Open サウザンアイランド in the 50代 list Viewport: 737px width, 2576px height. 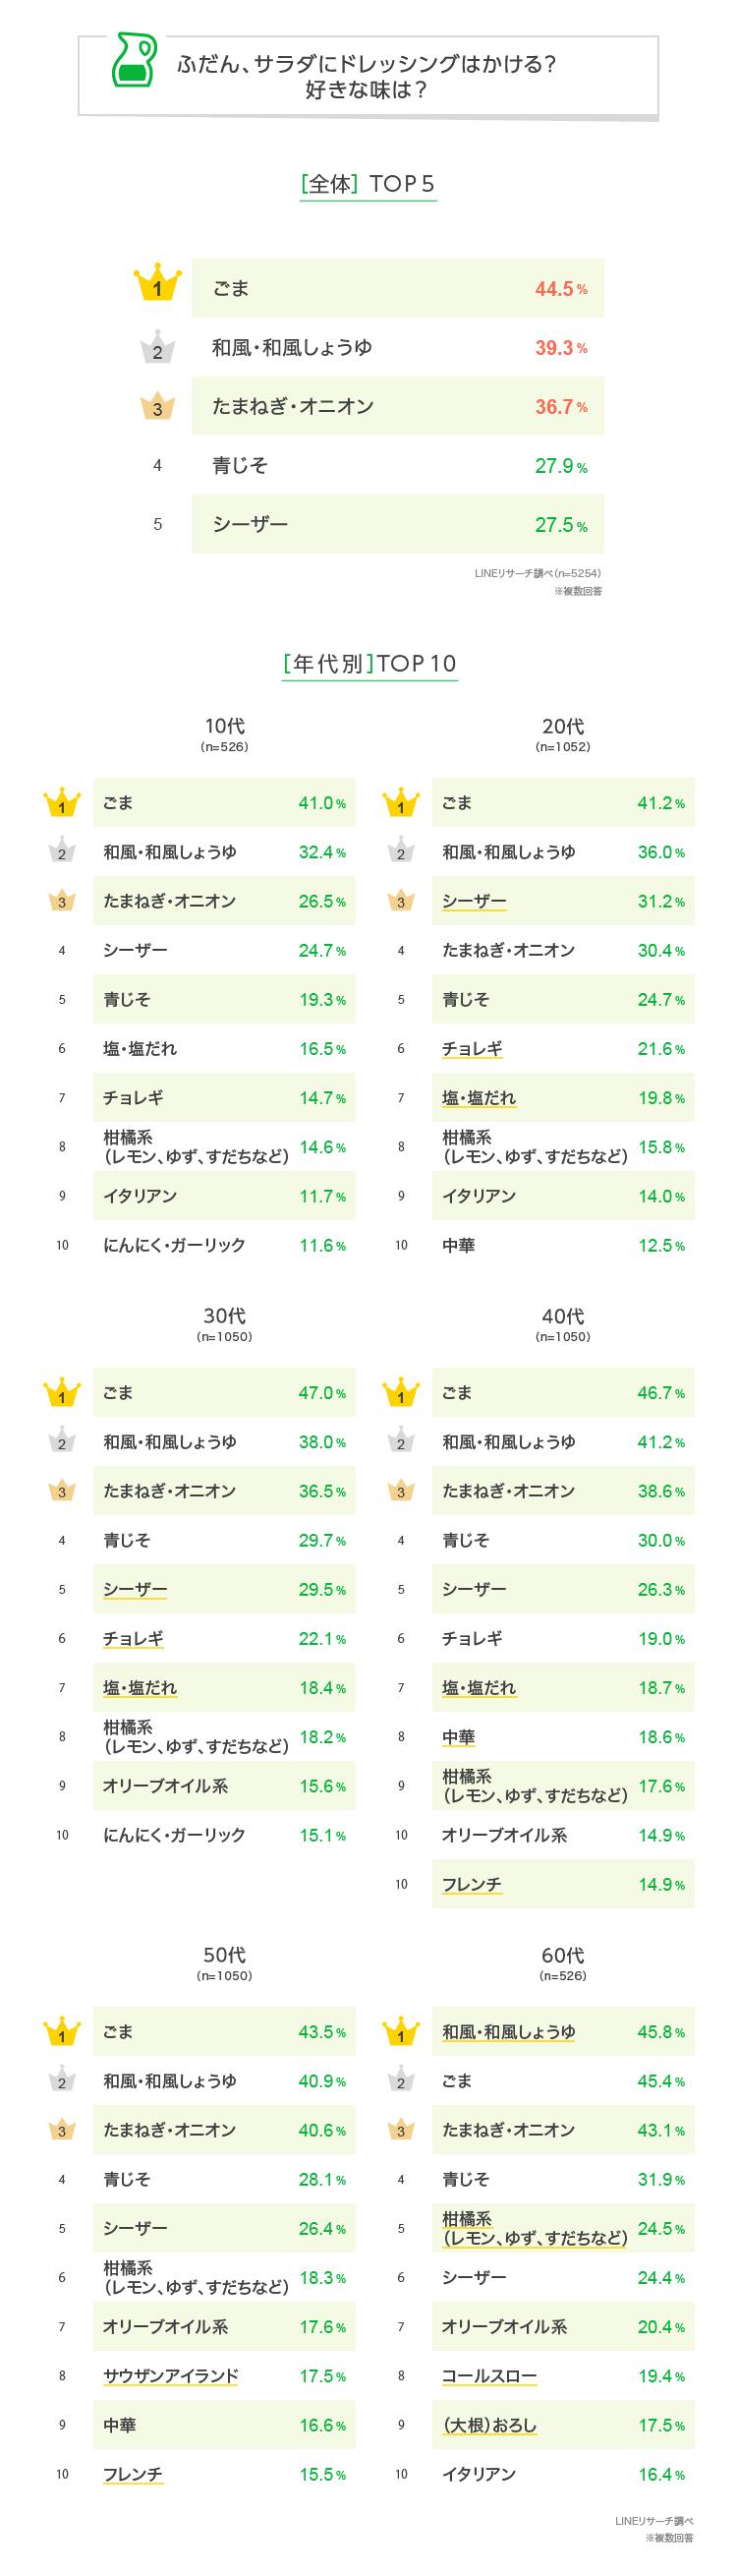171,2375
